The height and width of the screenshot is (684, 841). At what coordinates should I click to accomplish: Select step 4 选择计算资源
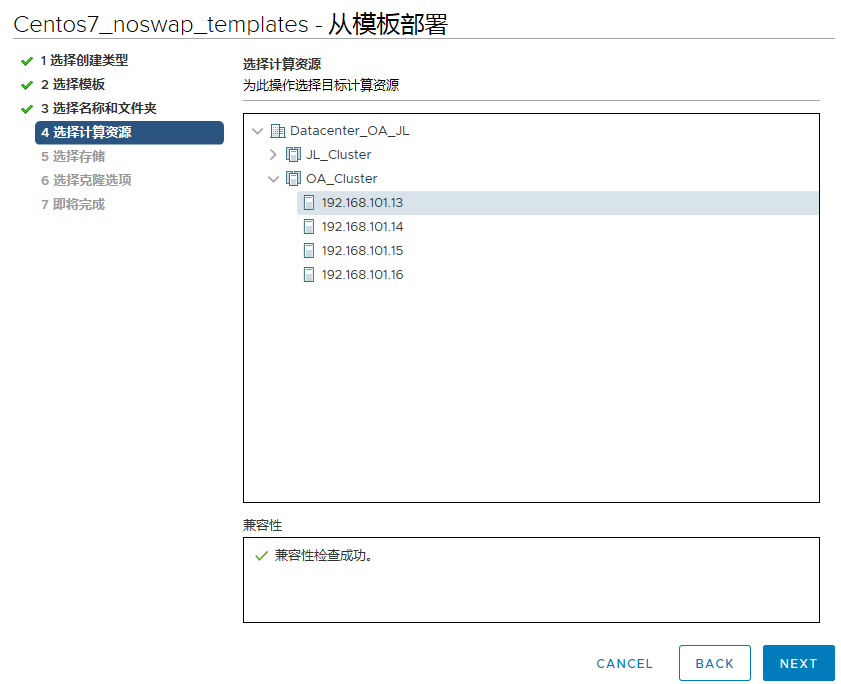point(129,133)
